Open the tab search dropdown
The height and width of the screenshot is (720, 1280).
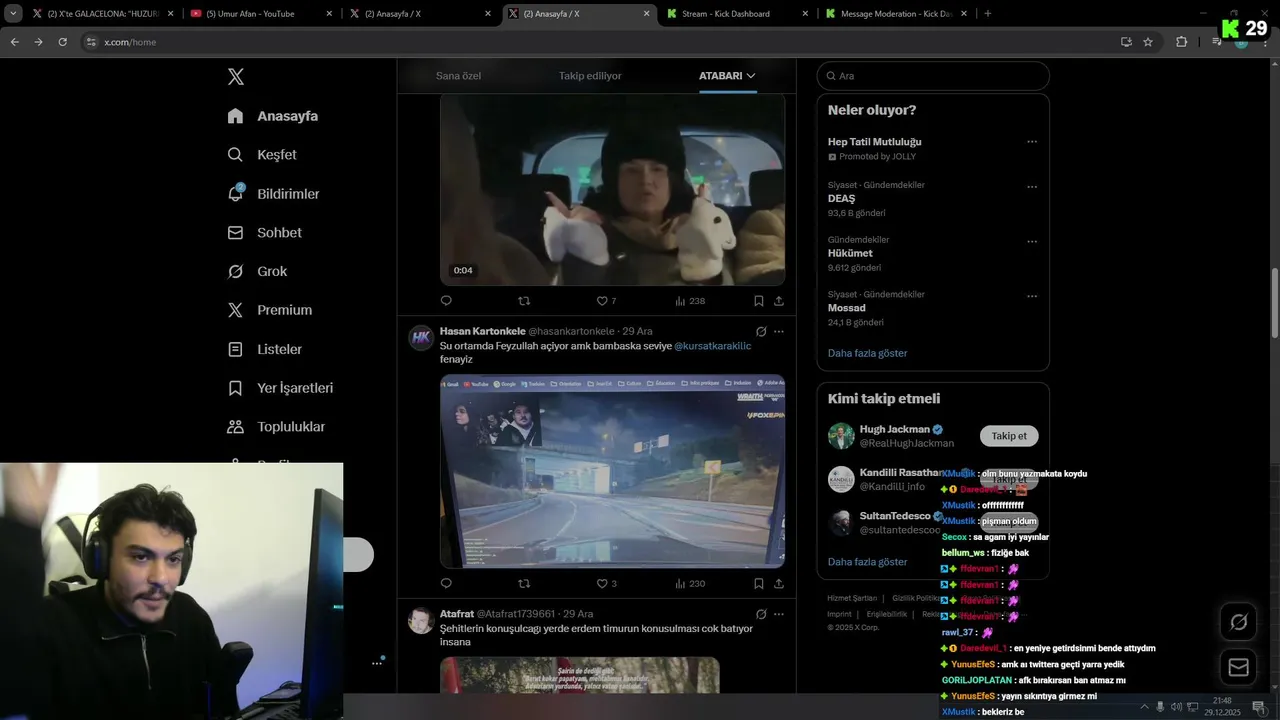coord(13,14)
